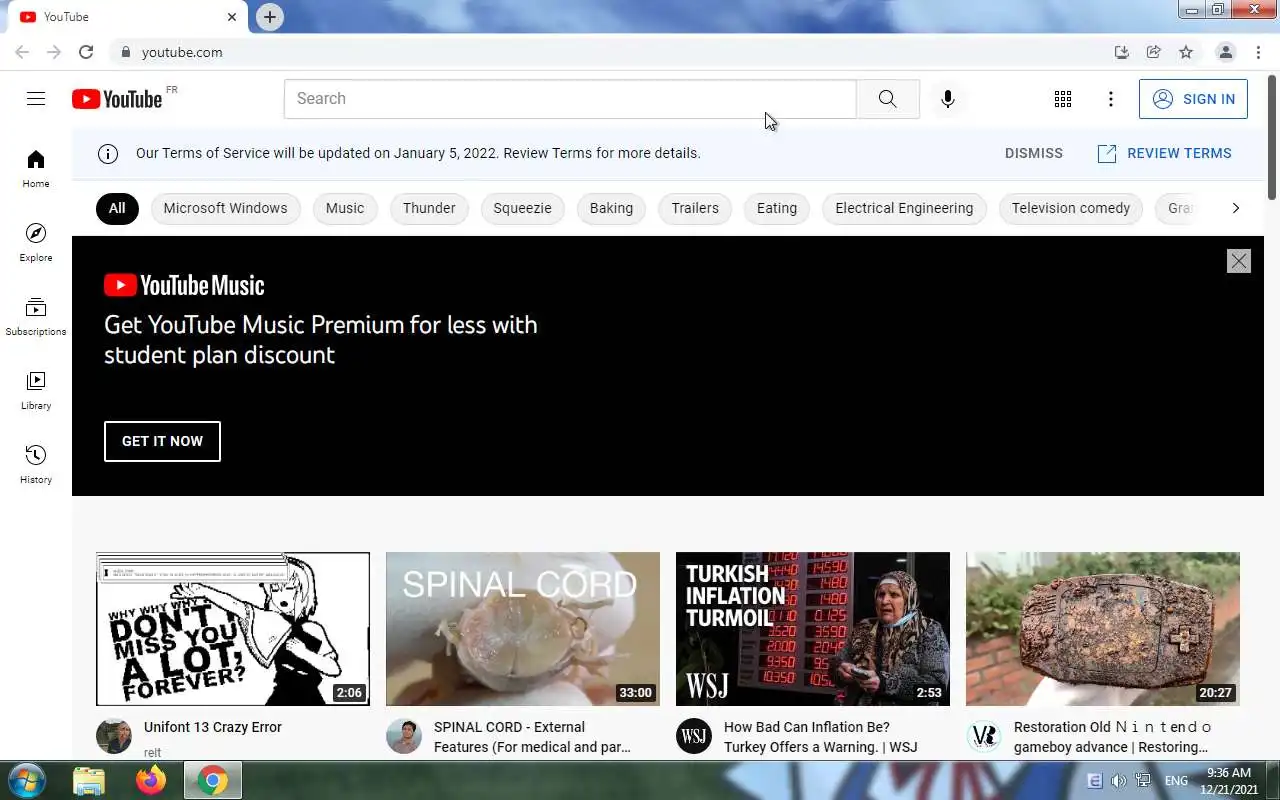The width and height of the screenshot is (1280, 800).
Task: Click the taskbar clock 9:36 AM
Action: click(x=1229, y=781)
